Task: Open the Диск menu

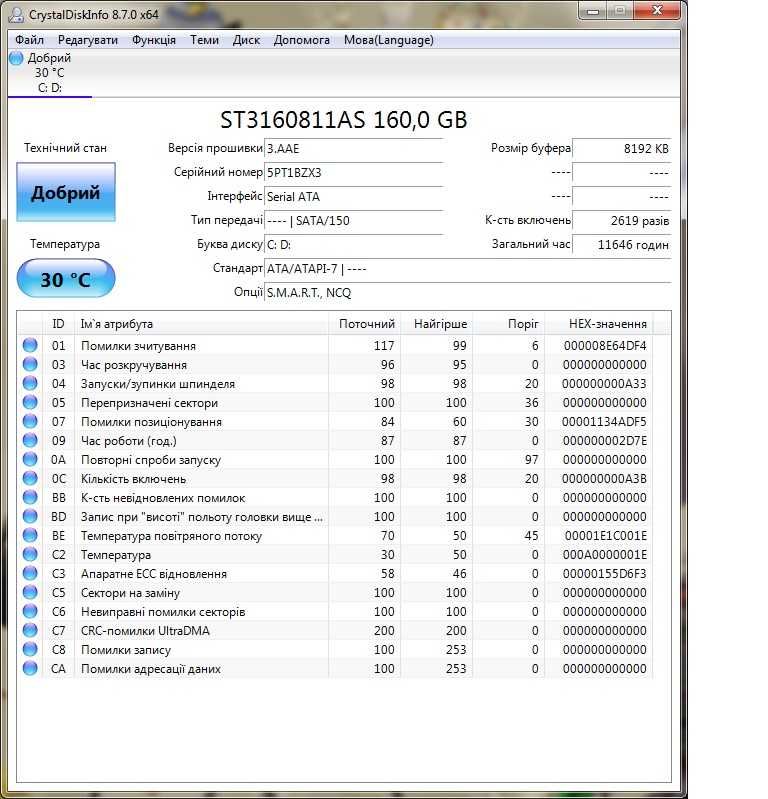Action: 246,40
